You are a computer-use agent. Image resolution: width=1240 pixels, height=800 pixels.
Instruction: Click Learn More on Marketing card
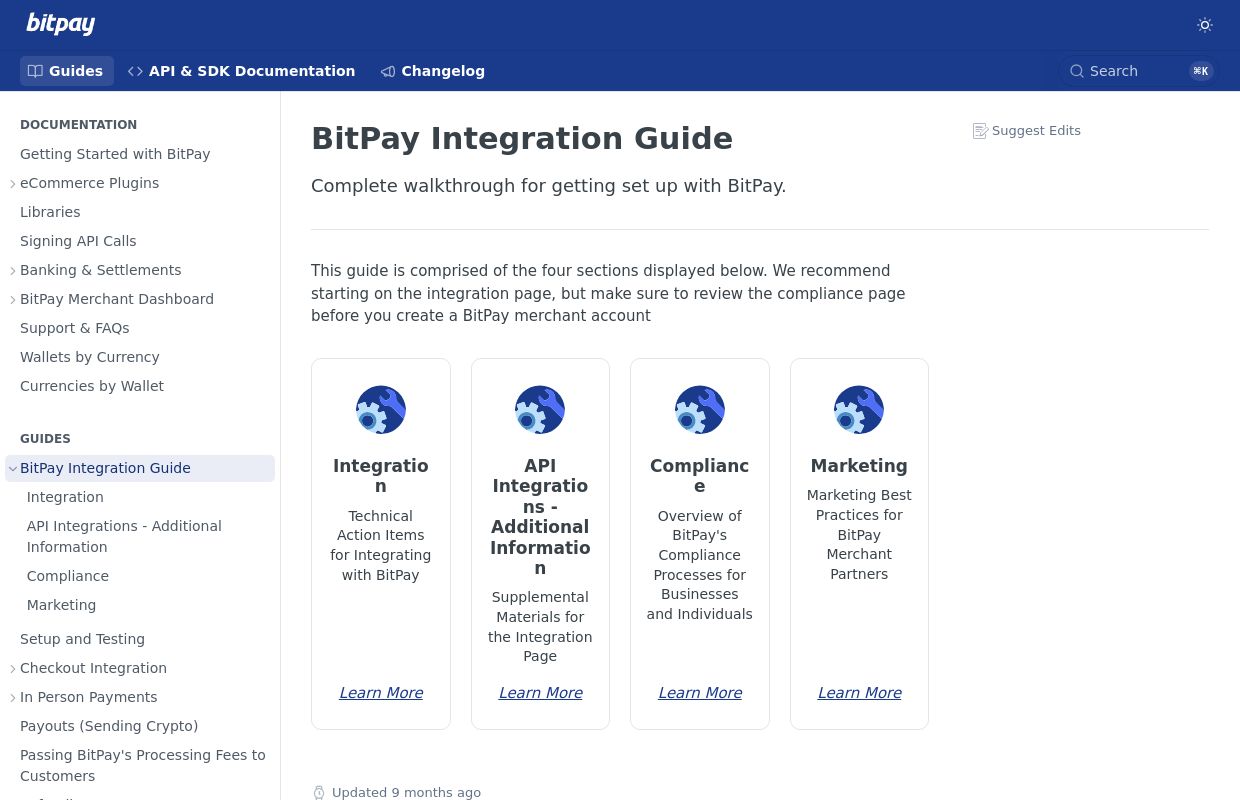(x=859, y=693)
